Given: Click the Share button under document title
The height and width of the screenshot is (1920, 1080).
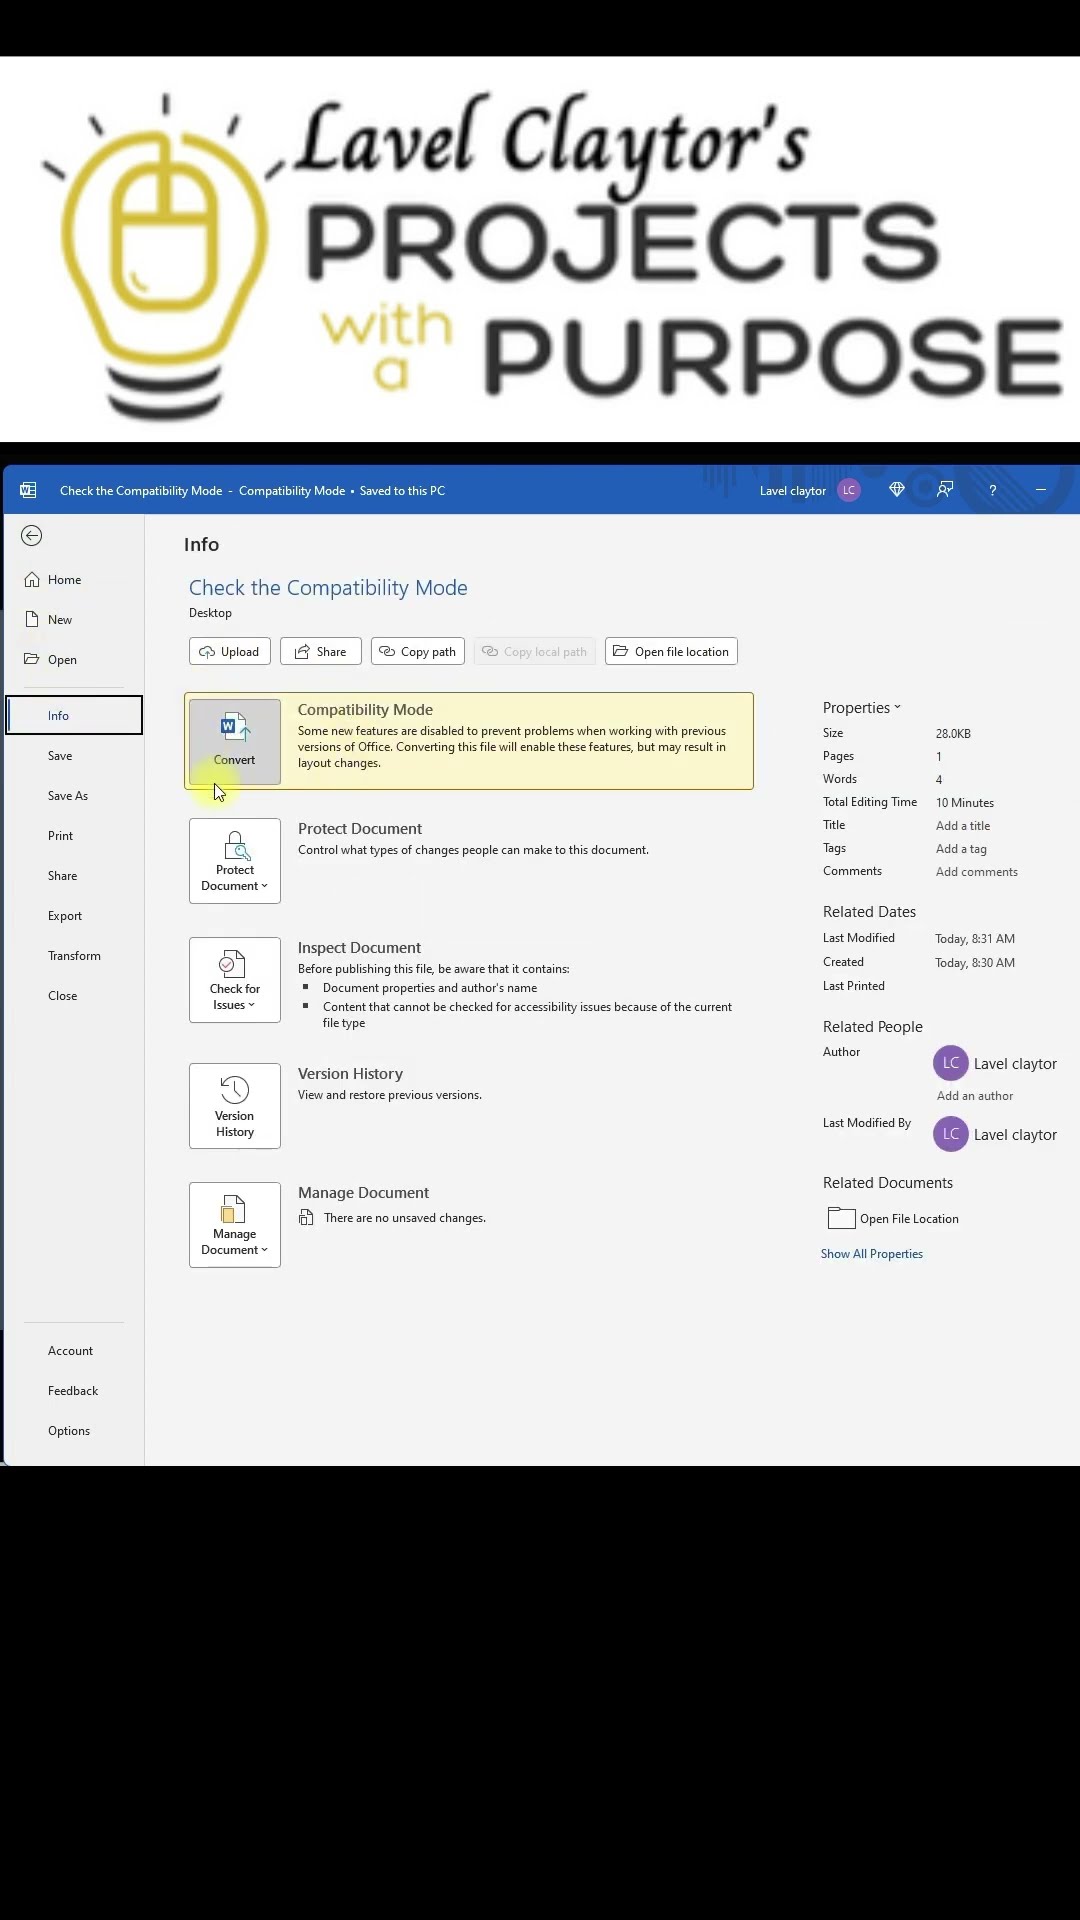Looking at the screenshot, I should tap(321, 652).
